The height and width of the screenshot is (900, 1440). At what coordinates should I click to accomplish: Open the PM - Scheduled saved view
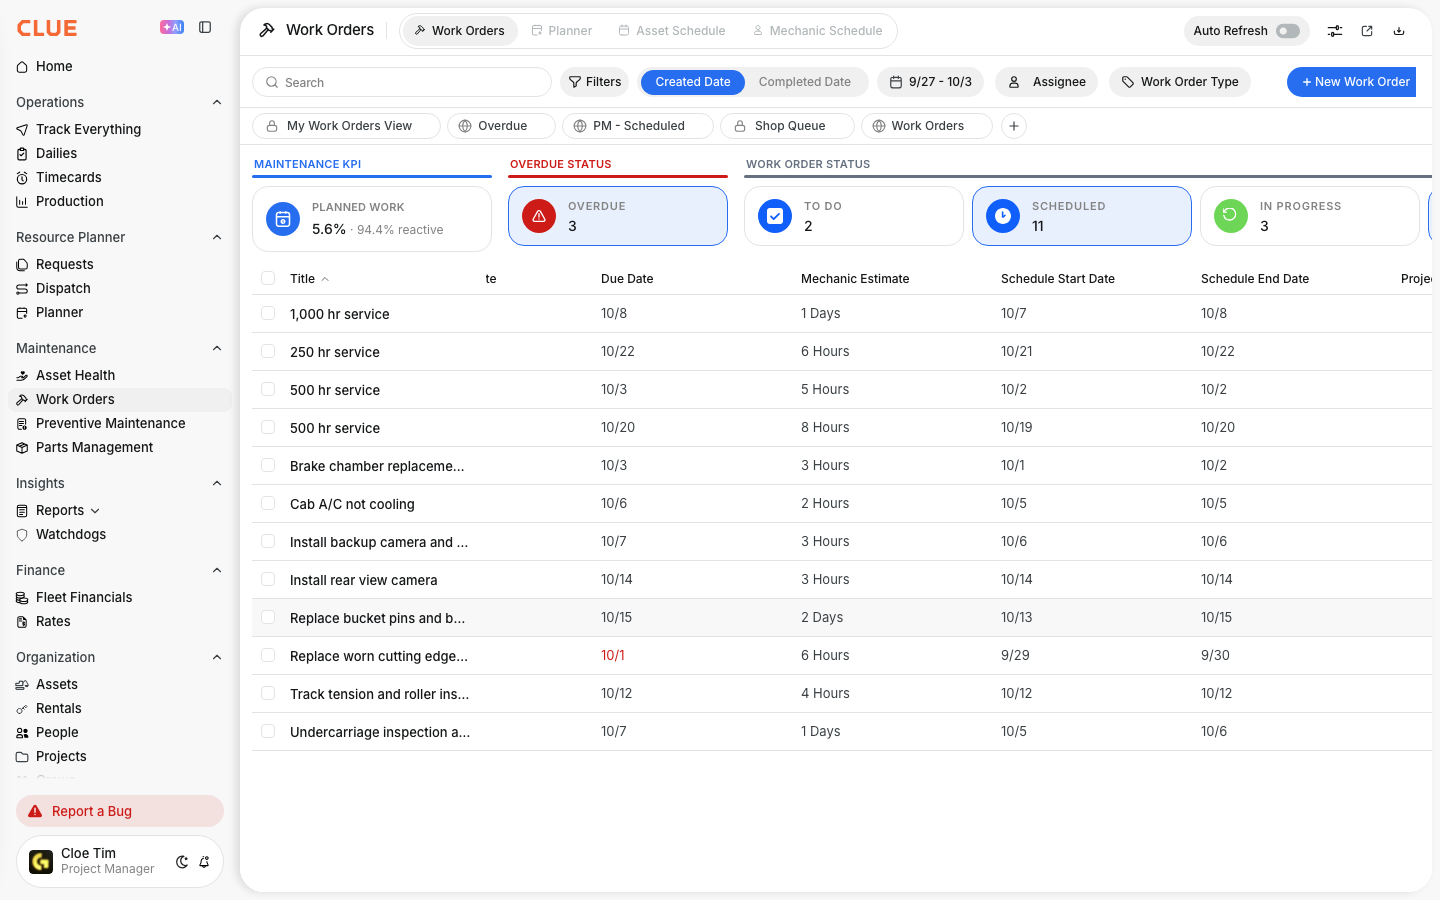[x=638, y=126]
